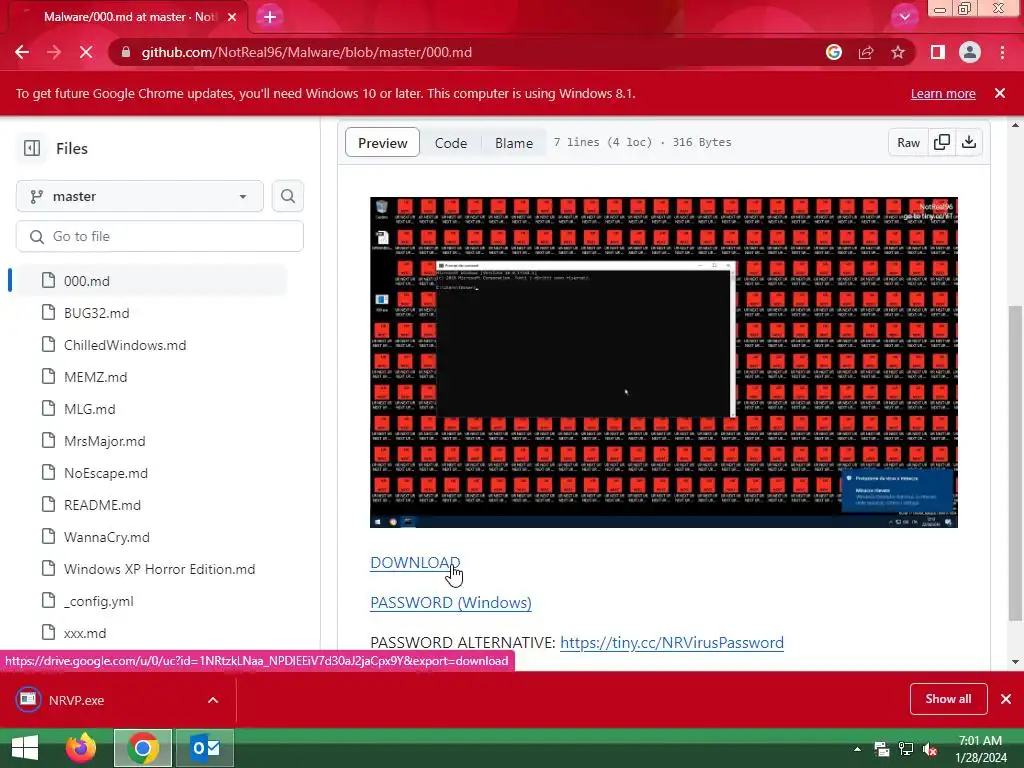Collapse the Files side panel

pyautogui.click(x=31, y=148)
